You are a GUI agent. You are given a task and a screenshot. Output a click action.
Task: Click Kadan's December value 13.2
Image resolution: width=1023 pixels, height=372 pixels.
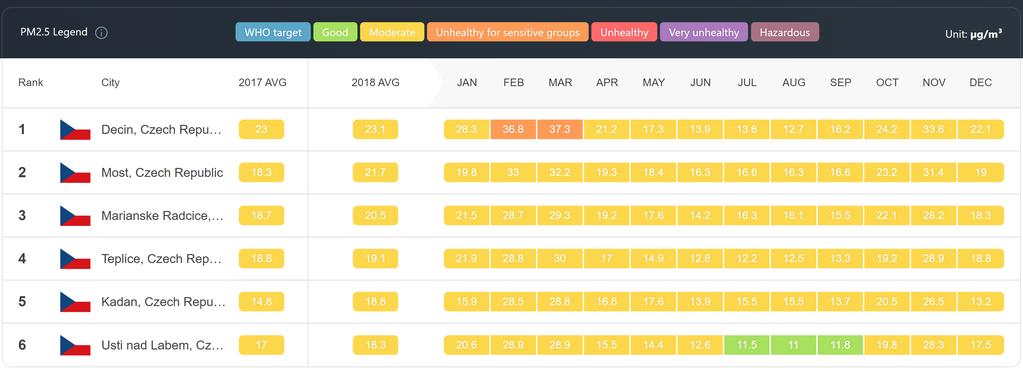coord(981,302)
